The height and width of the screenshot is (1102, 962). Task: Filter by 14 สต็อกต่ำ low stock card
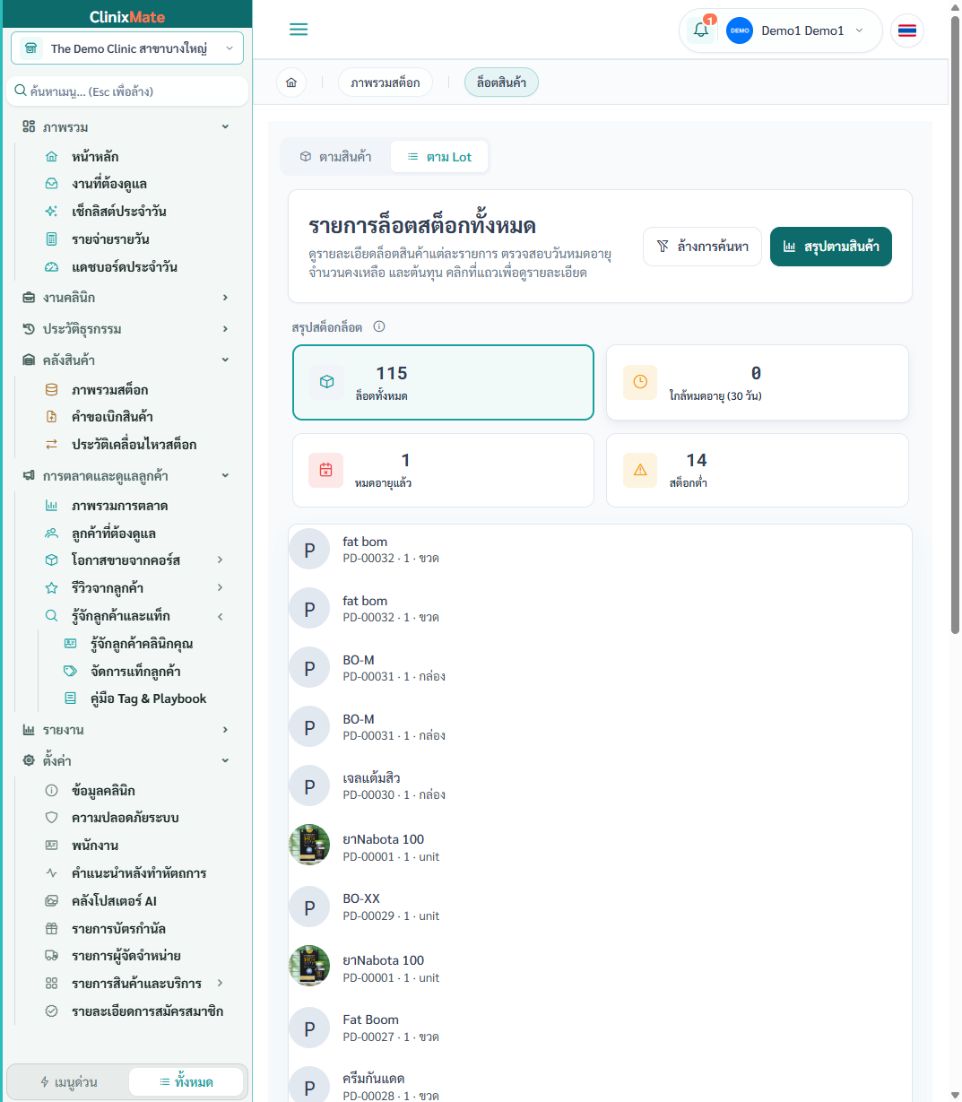(758, 470)
